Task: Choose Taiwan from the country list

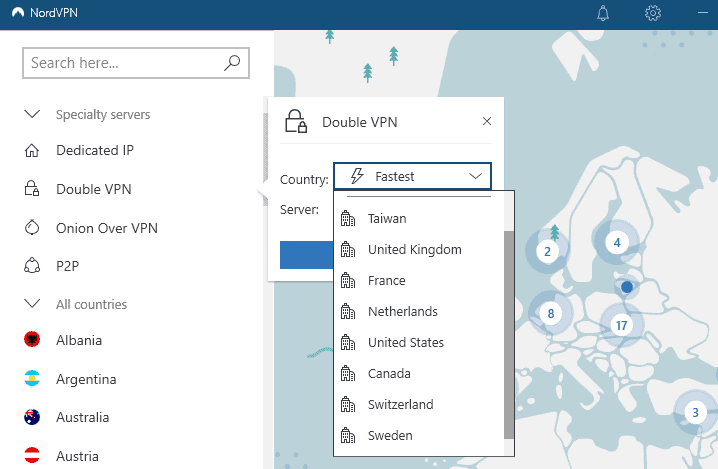Action: (387, 218)
